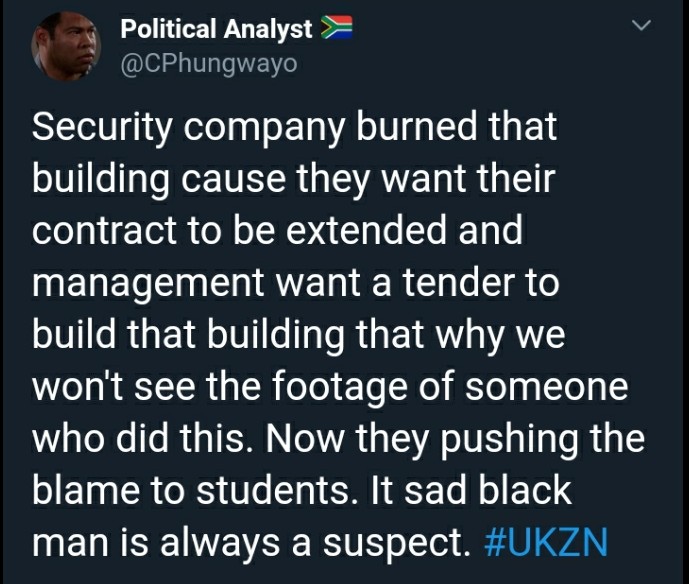This screenshot has width=689, height=584.
Task: Click the phrase "building cause they"
Action: coord(200,181)
